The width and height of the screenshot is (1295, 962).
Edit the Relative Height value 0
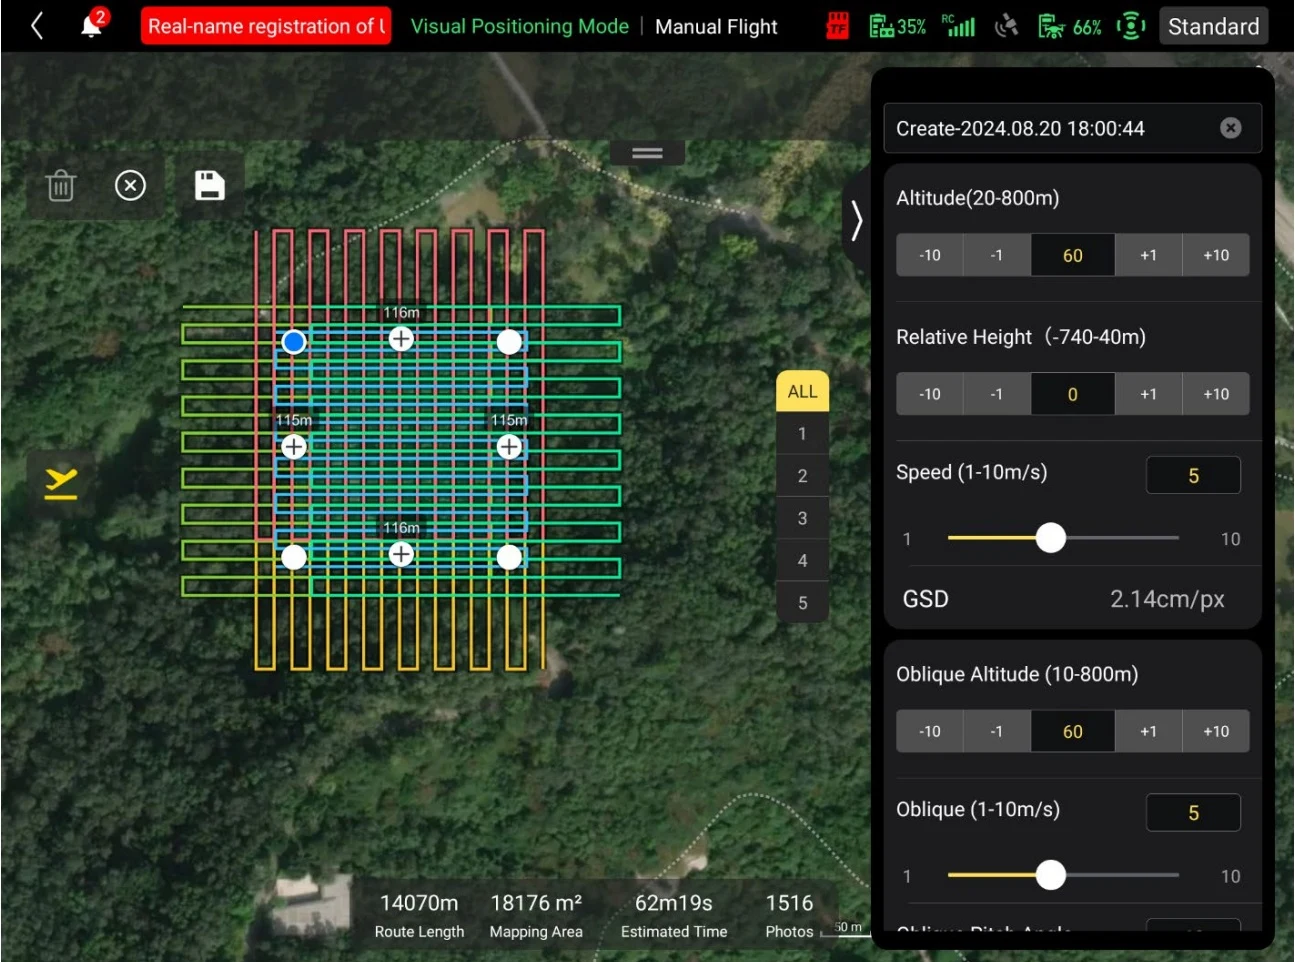tap(1073, 394)
